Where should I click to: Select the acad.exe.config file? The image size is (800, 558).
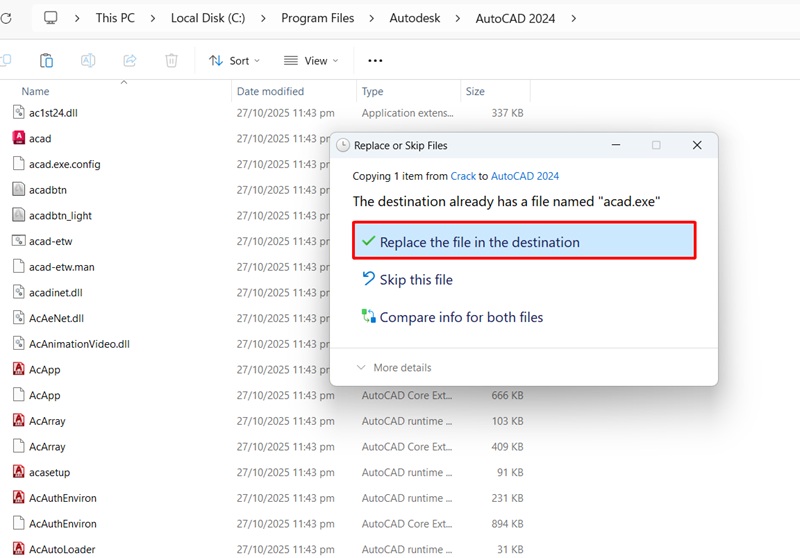(64, 164)
